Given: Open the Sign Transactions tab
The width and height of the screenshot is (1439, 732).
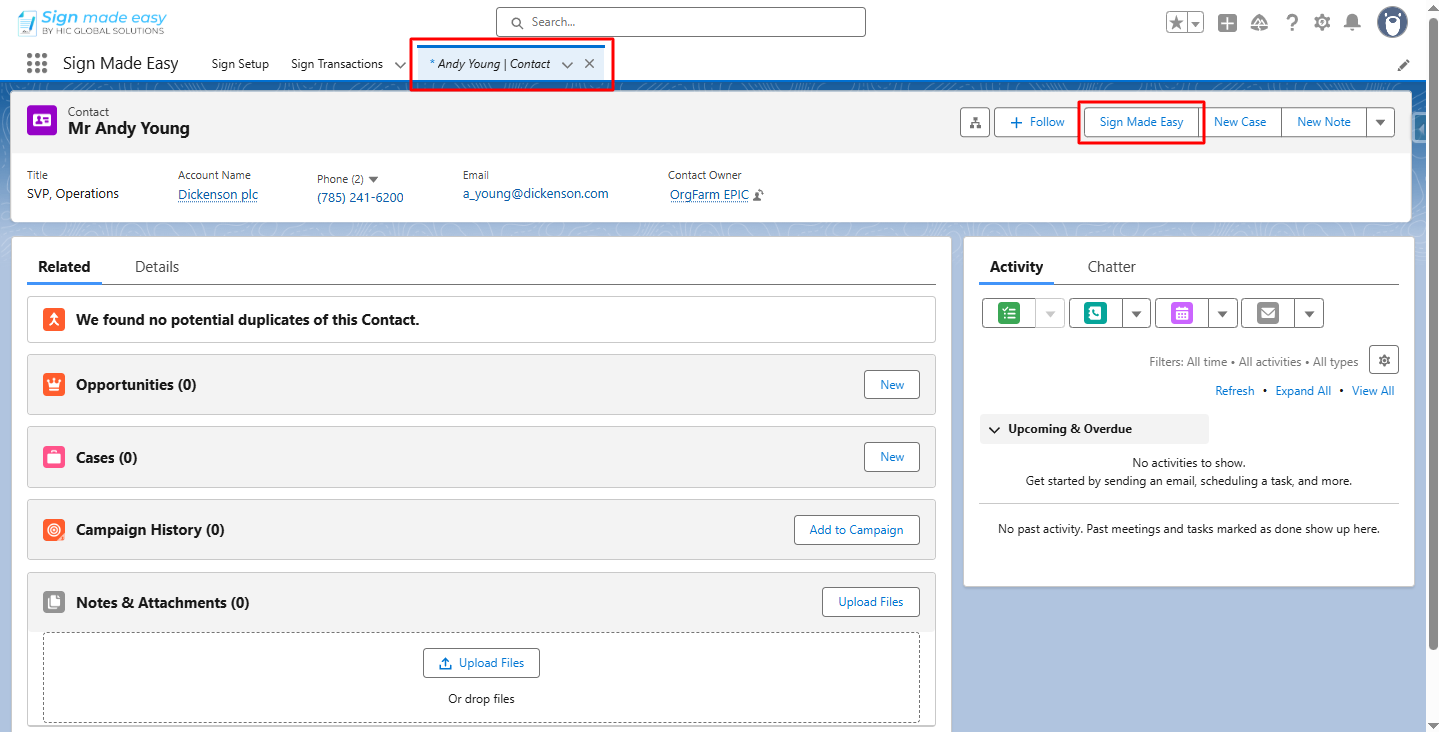Looking at the screenshot, I should click(337, 64).
